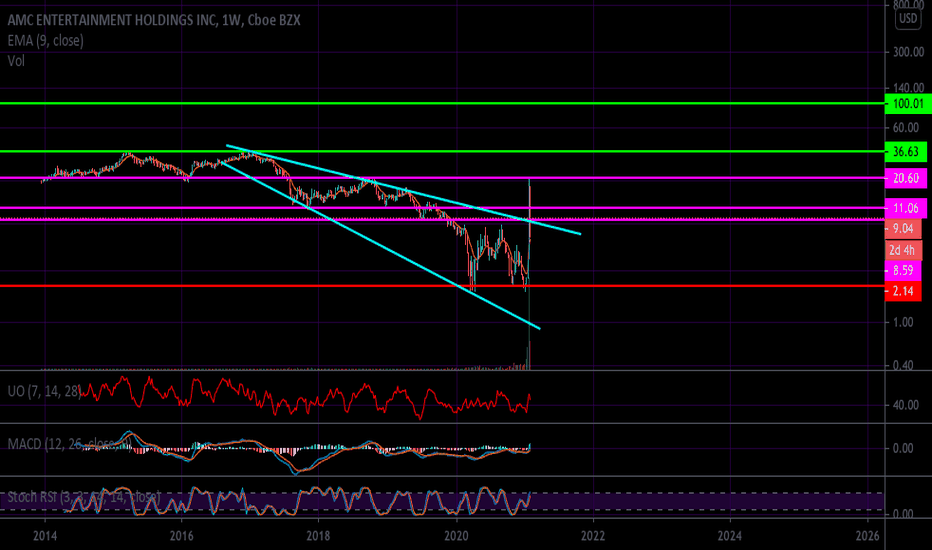Click the 1.00 price scale label
932x550 pixels.
tap(903, 322)
